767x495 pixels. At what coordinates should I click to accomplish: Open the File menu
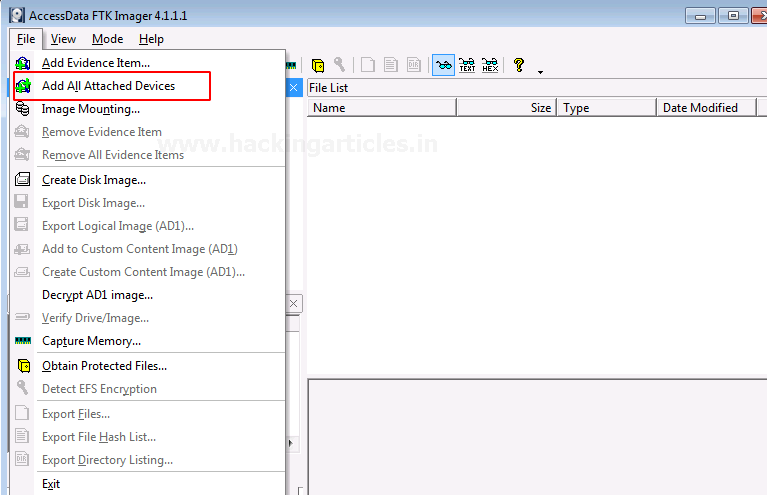click(x=26, y=39)
